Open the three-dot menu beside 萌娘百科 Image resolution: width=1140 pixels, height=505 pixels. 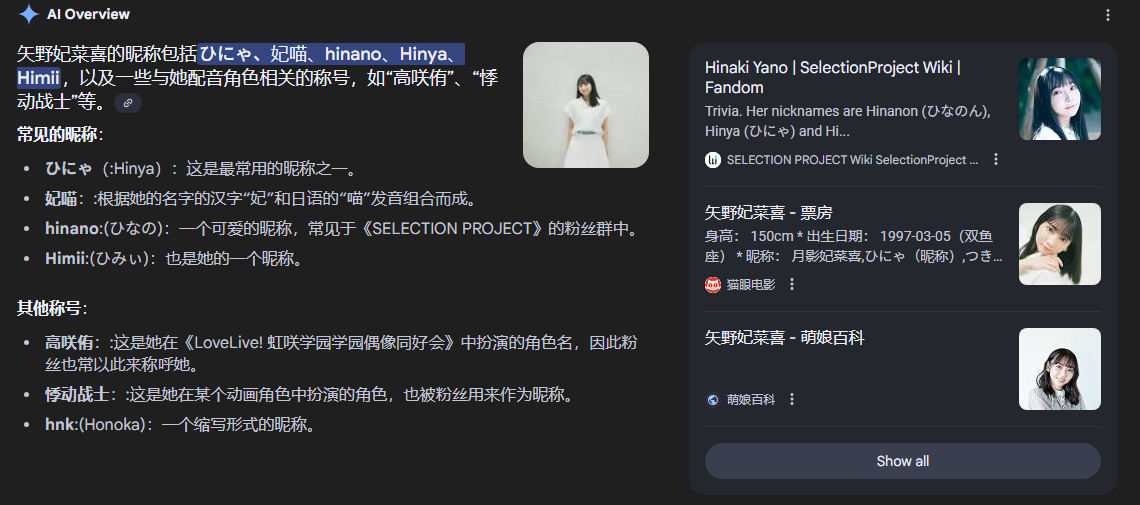792,399
